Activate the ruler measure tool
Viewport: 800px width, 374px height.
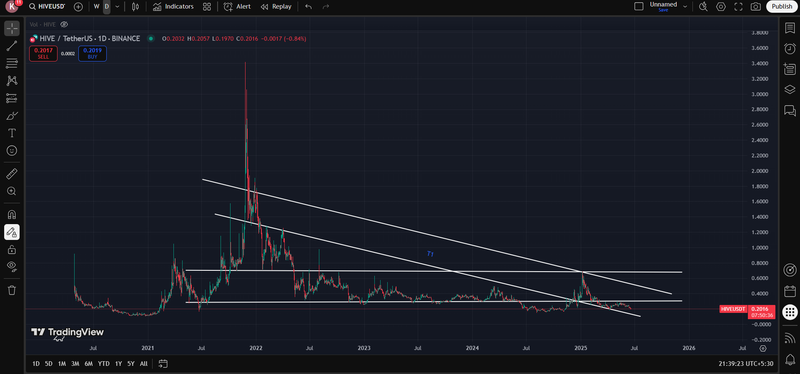coord(11,174)
